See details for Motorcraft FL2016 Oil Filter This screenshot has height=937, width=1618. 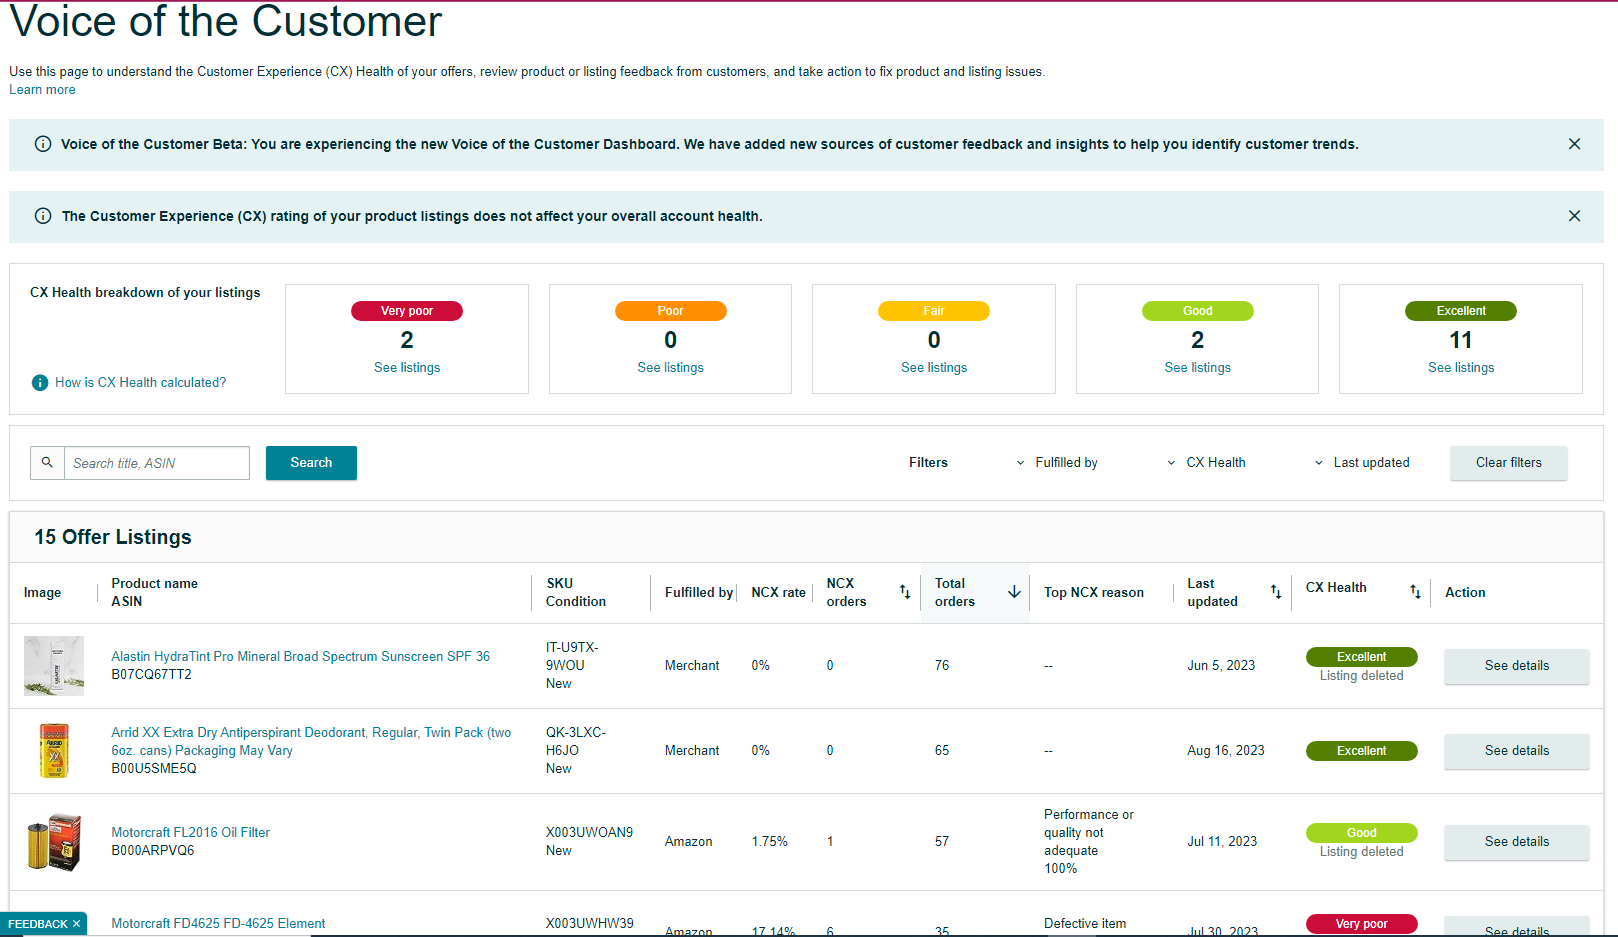tap(1517, 842)
